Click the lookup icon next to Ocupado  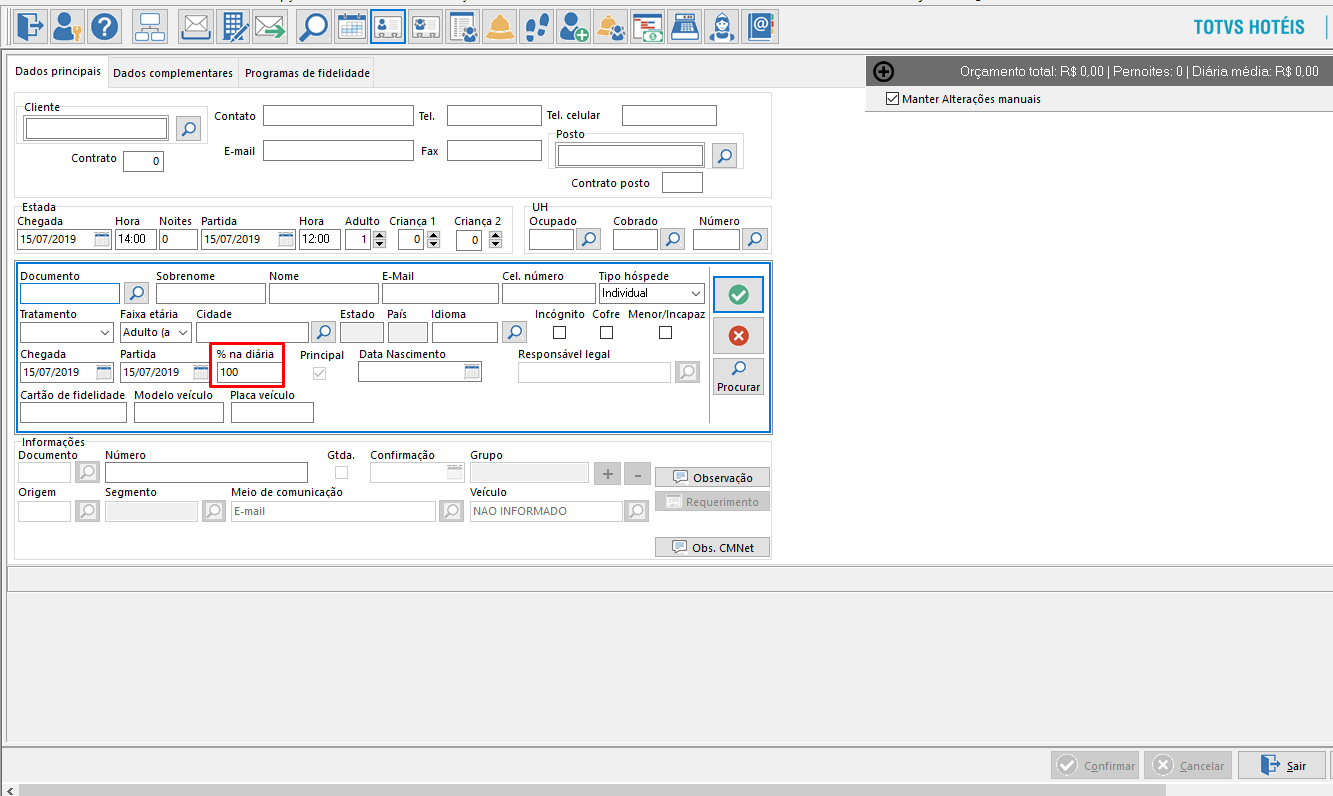(x=589, y=239)
